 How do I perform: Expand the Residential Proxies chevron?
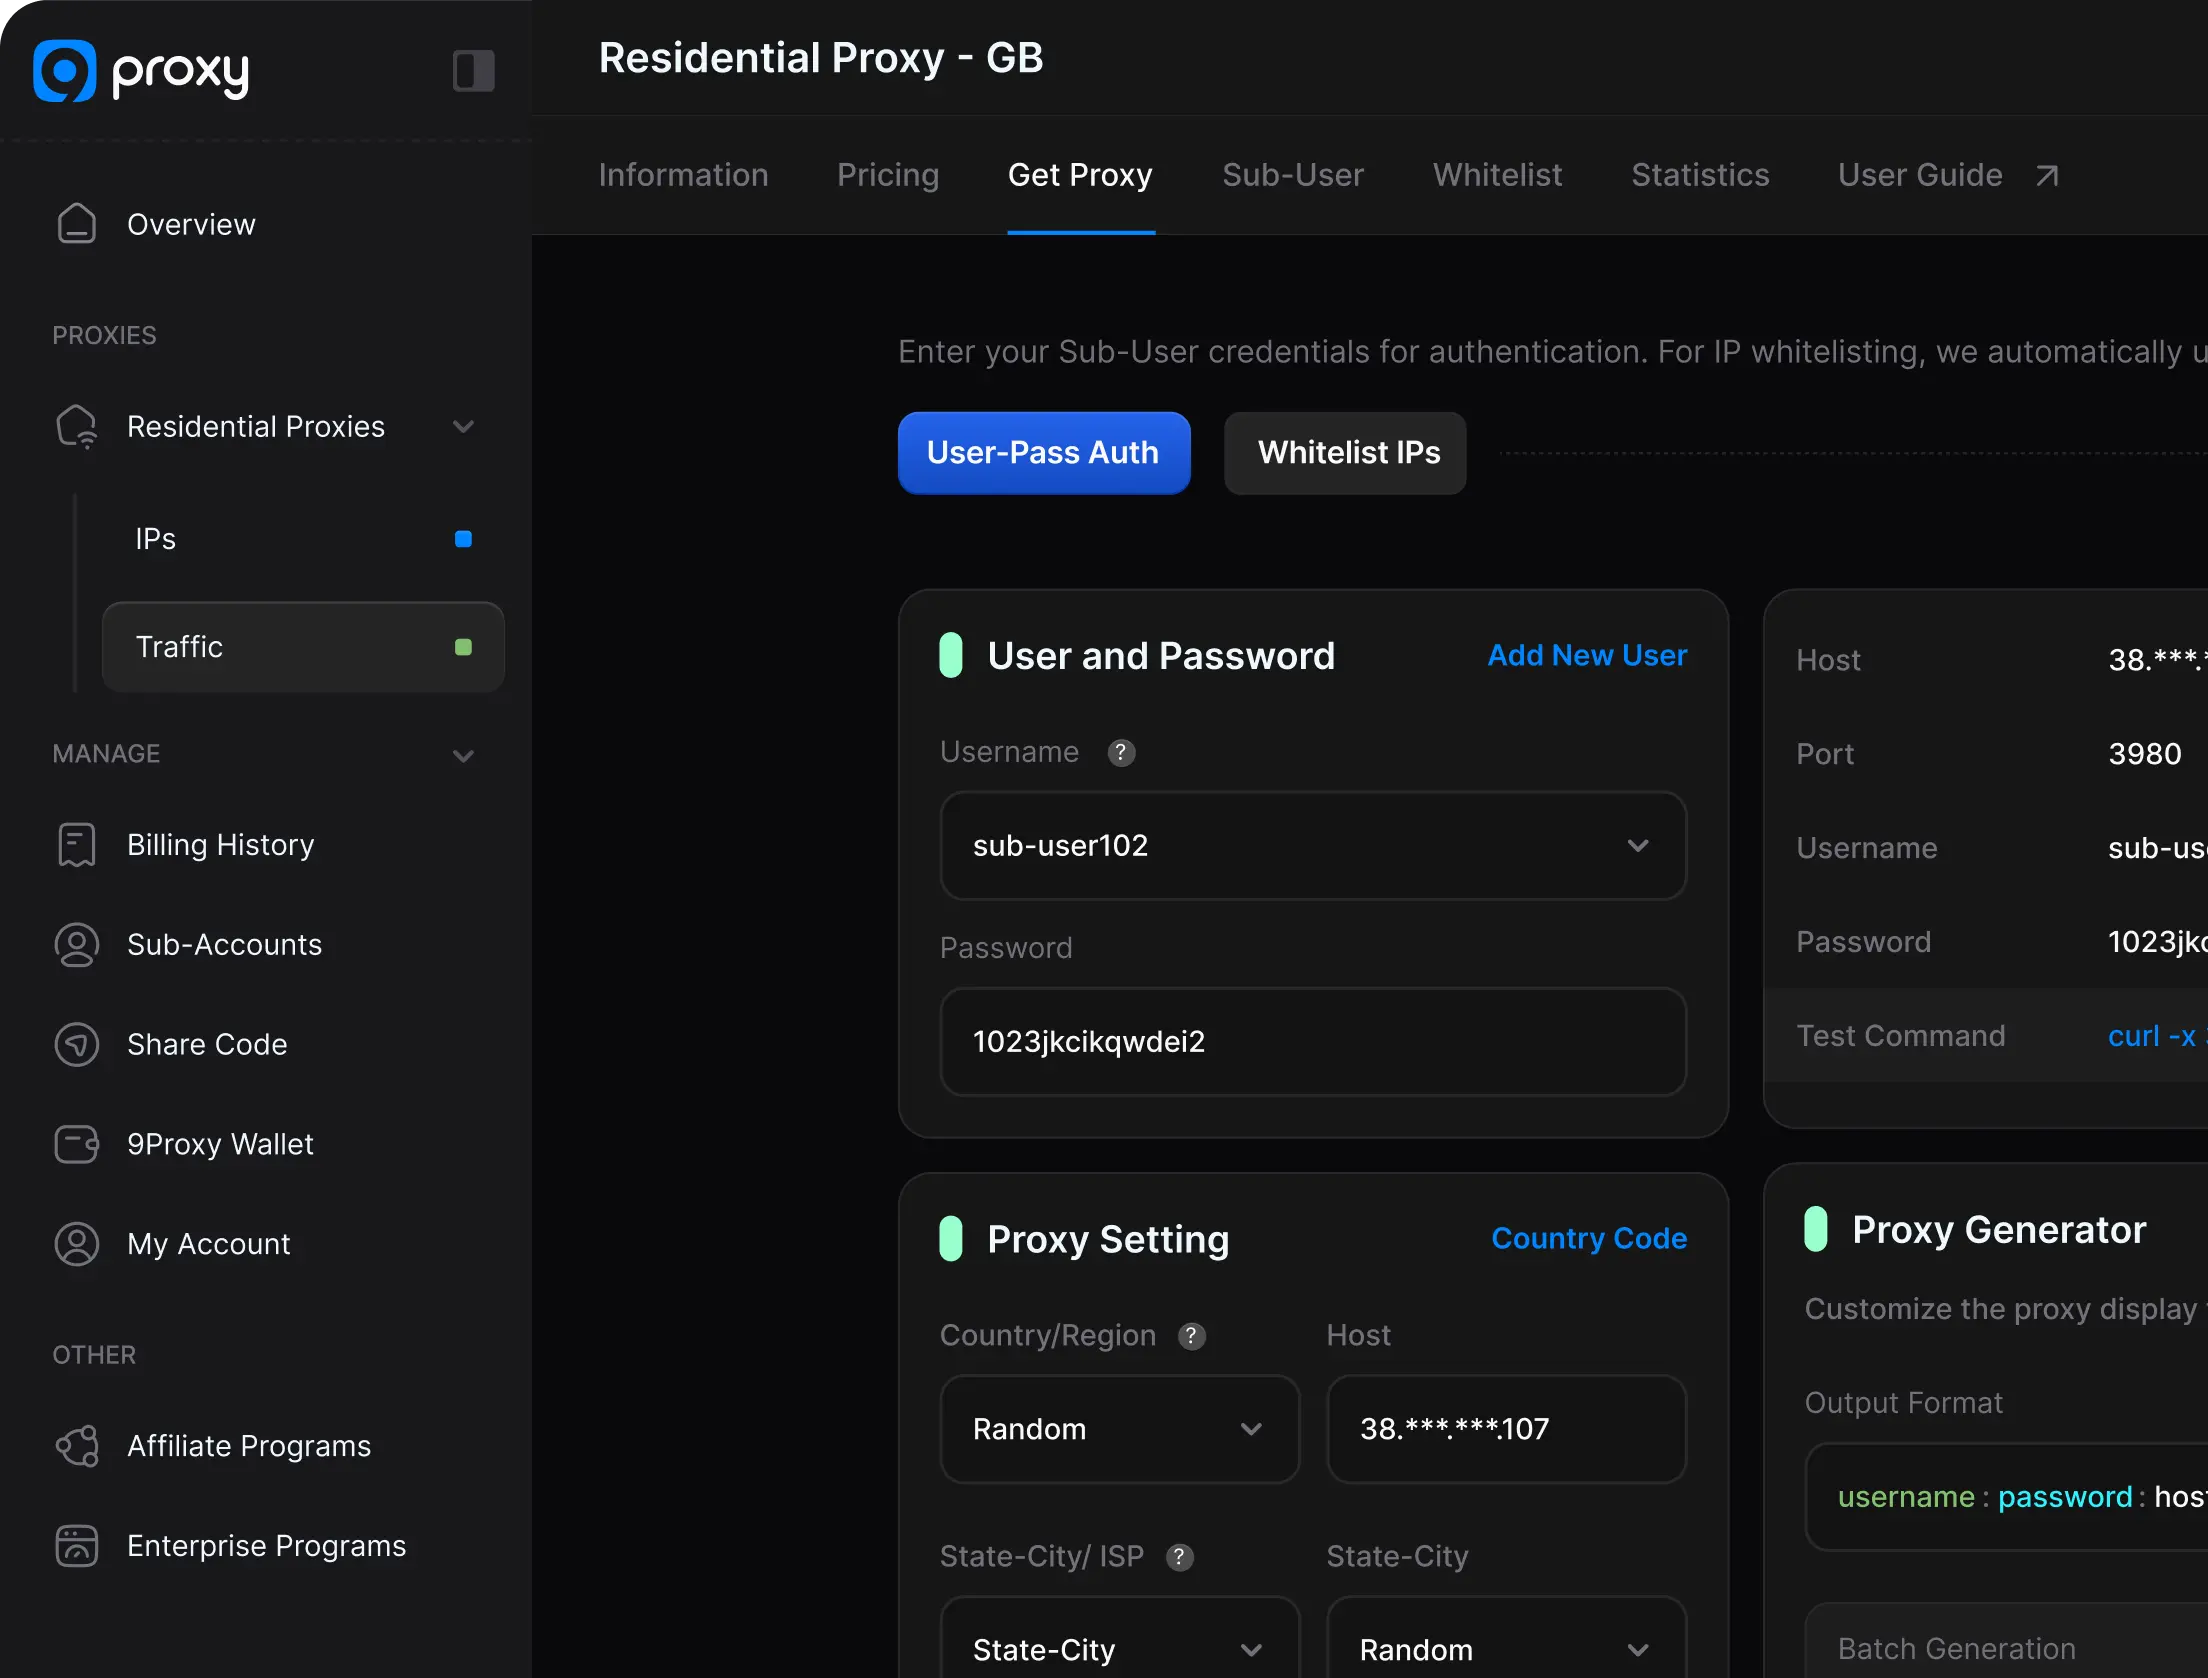click(463, 427)
